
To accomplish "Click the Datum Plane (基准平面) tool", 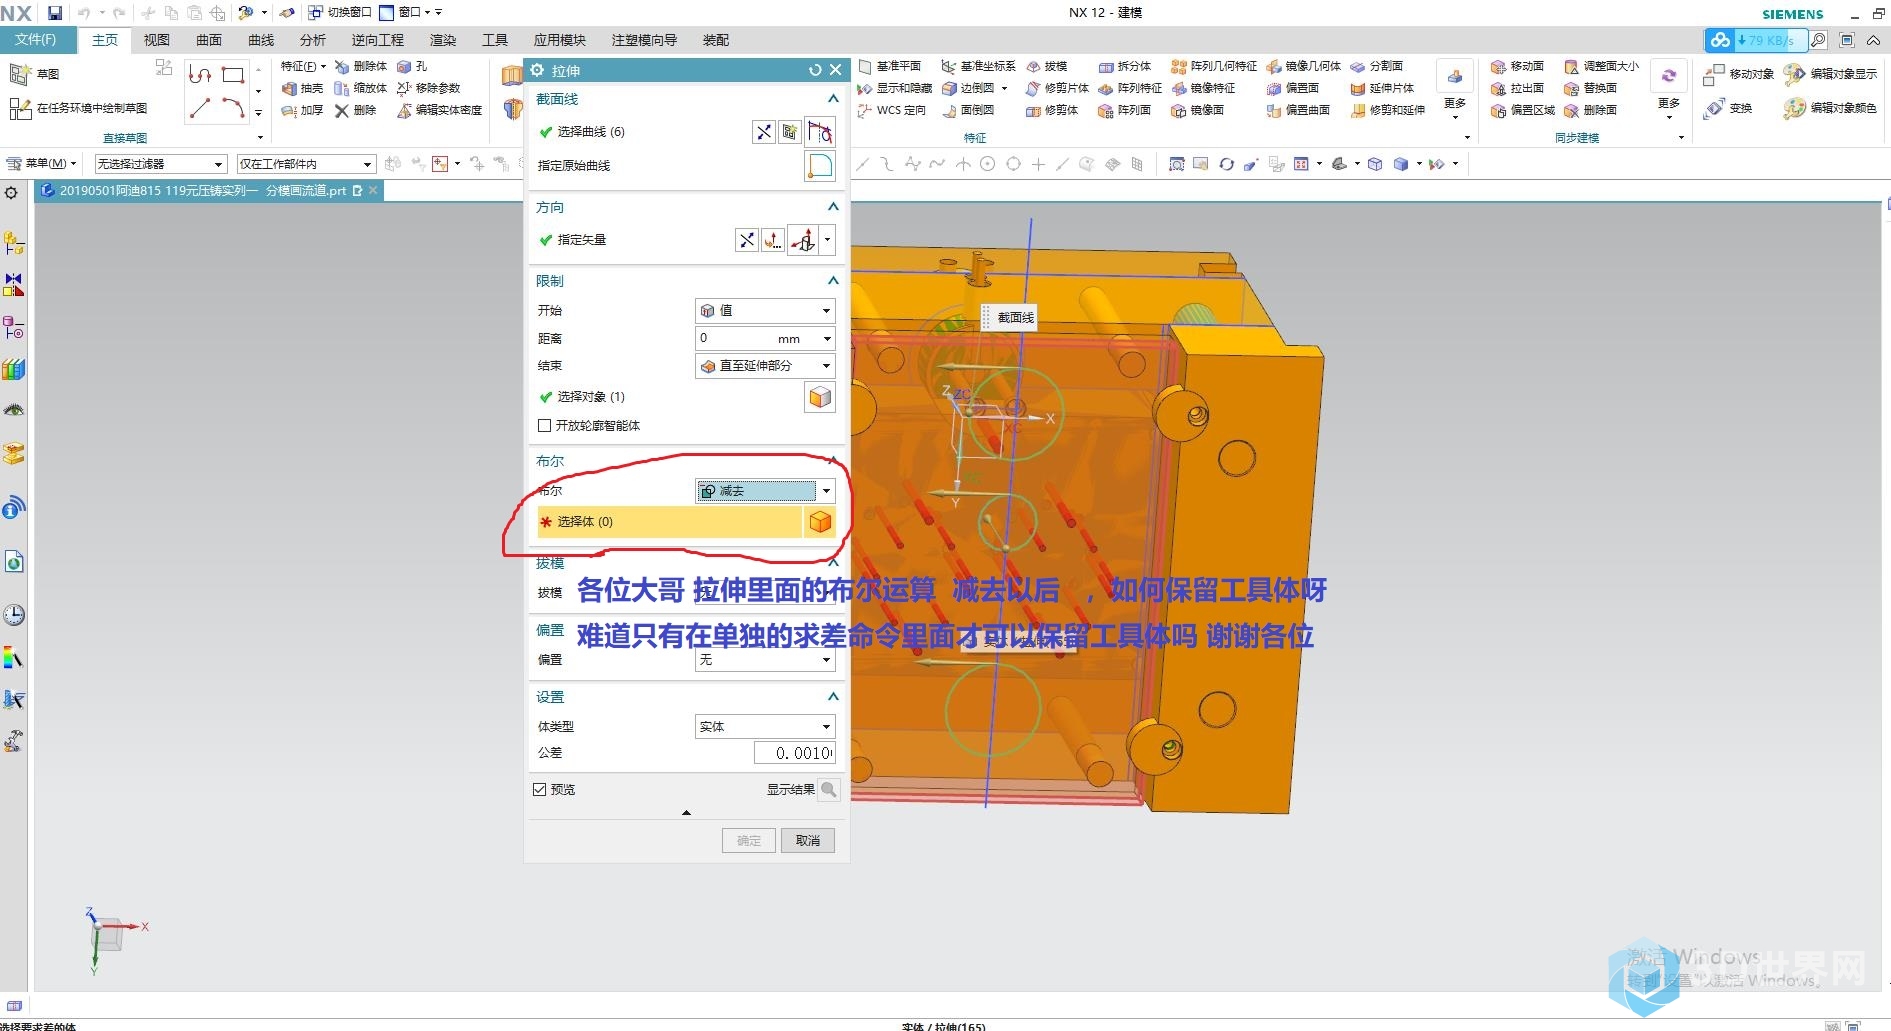I will point(889,66).
